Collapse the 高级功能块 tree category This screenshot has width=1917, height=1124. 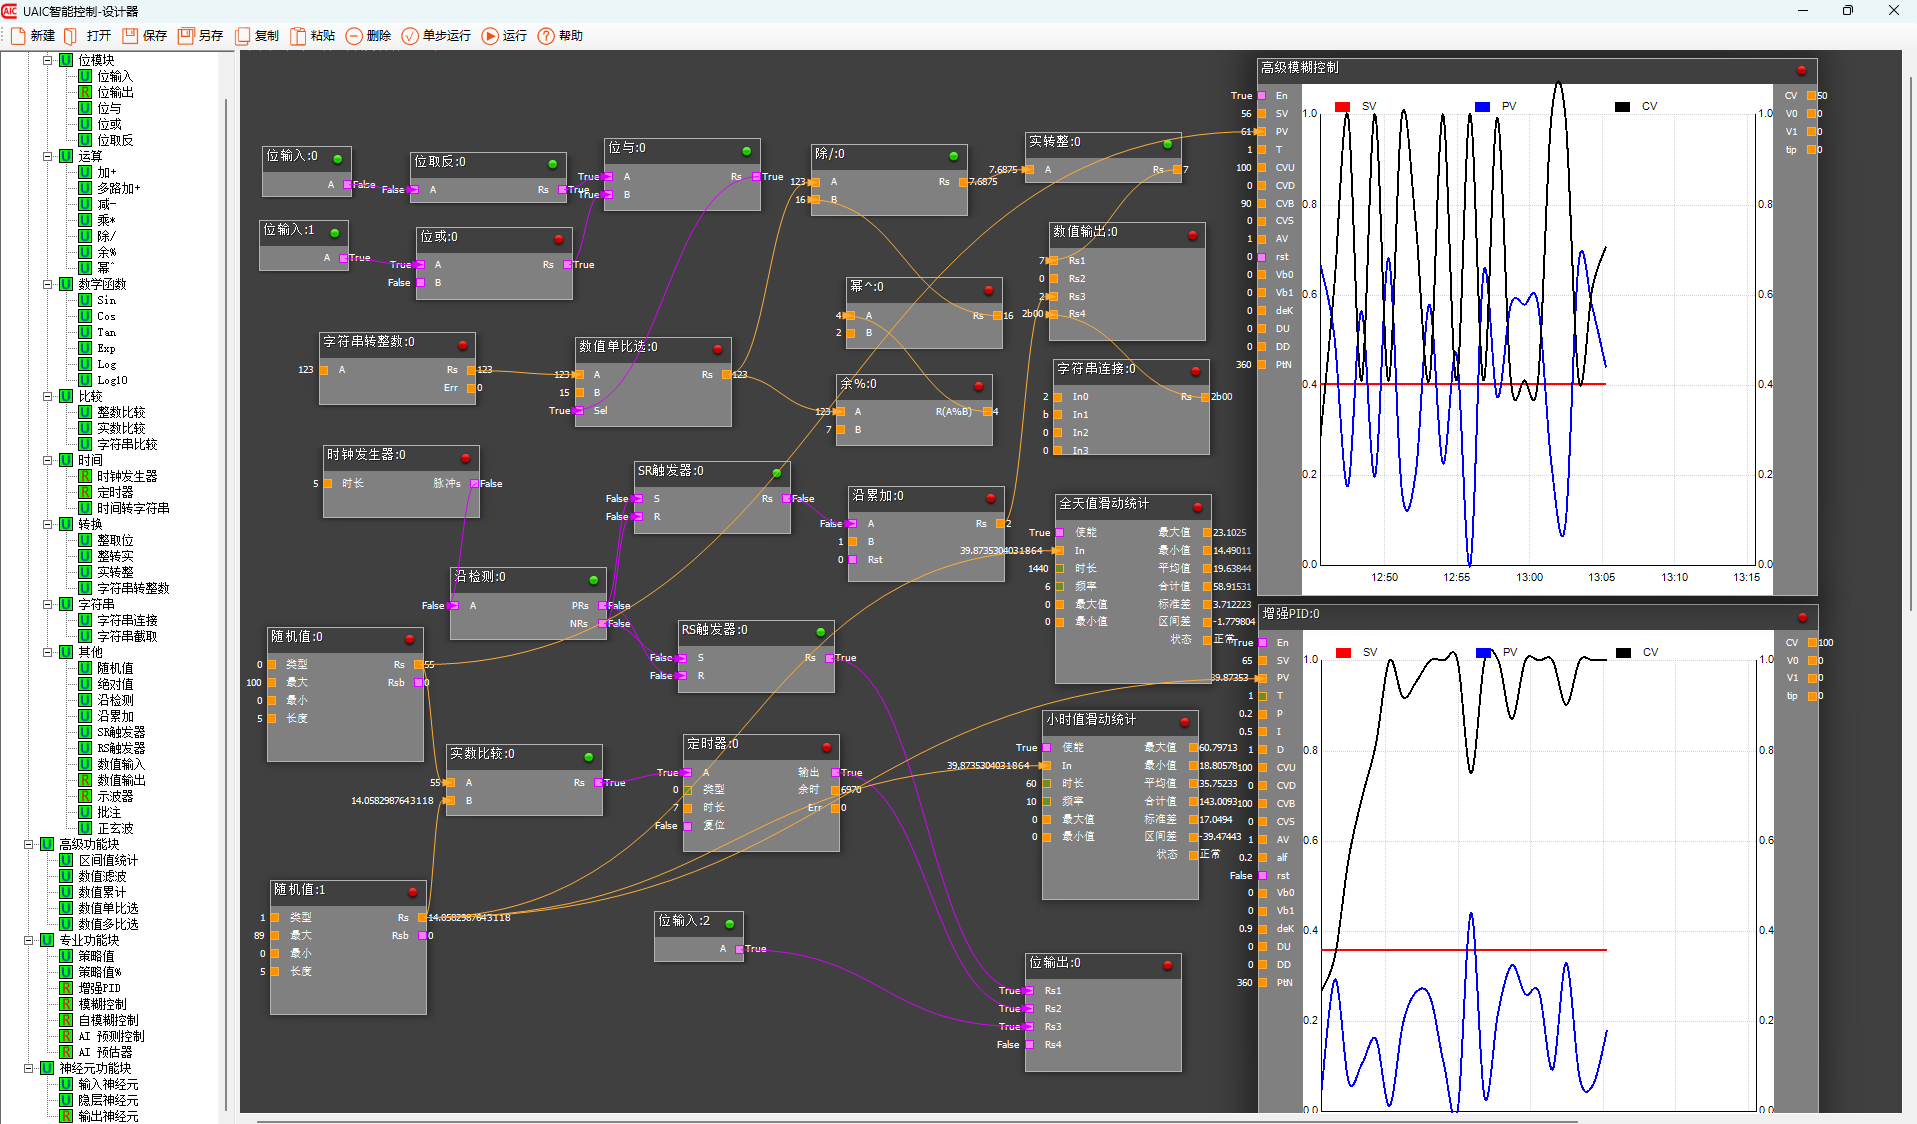click(28, 844)
